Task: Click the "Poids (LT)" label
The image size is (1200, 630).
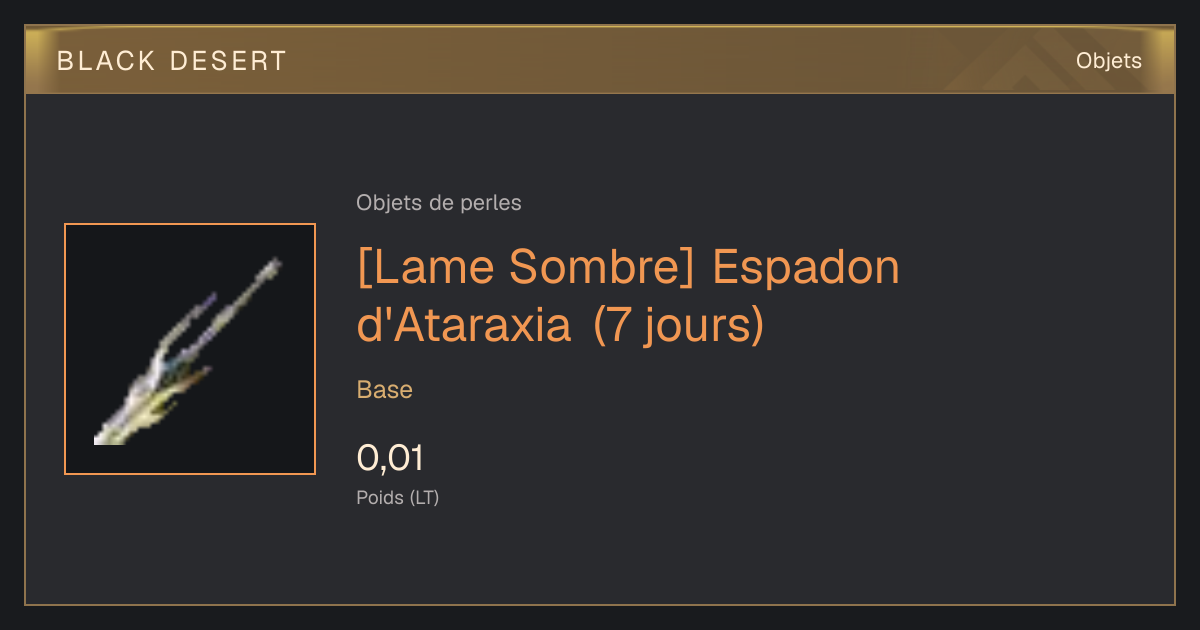Action: pyautogui.click(x=398, y=497)
